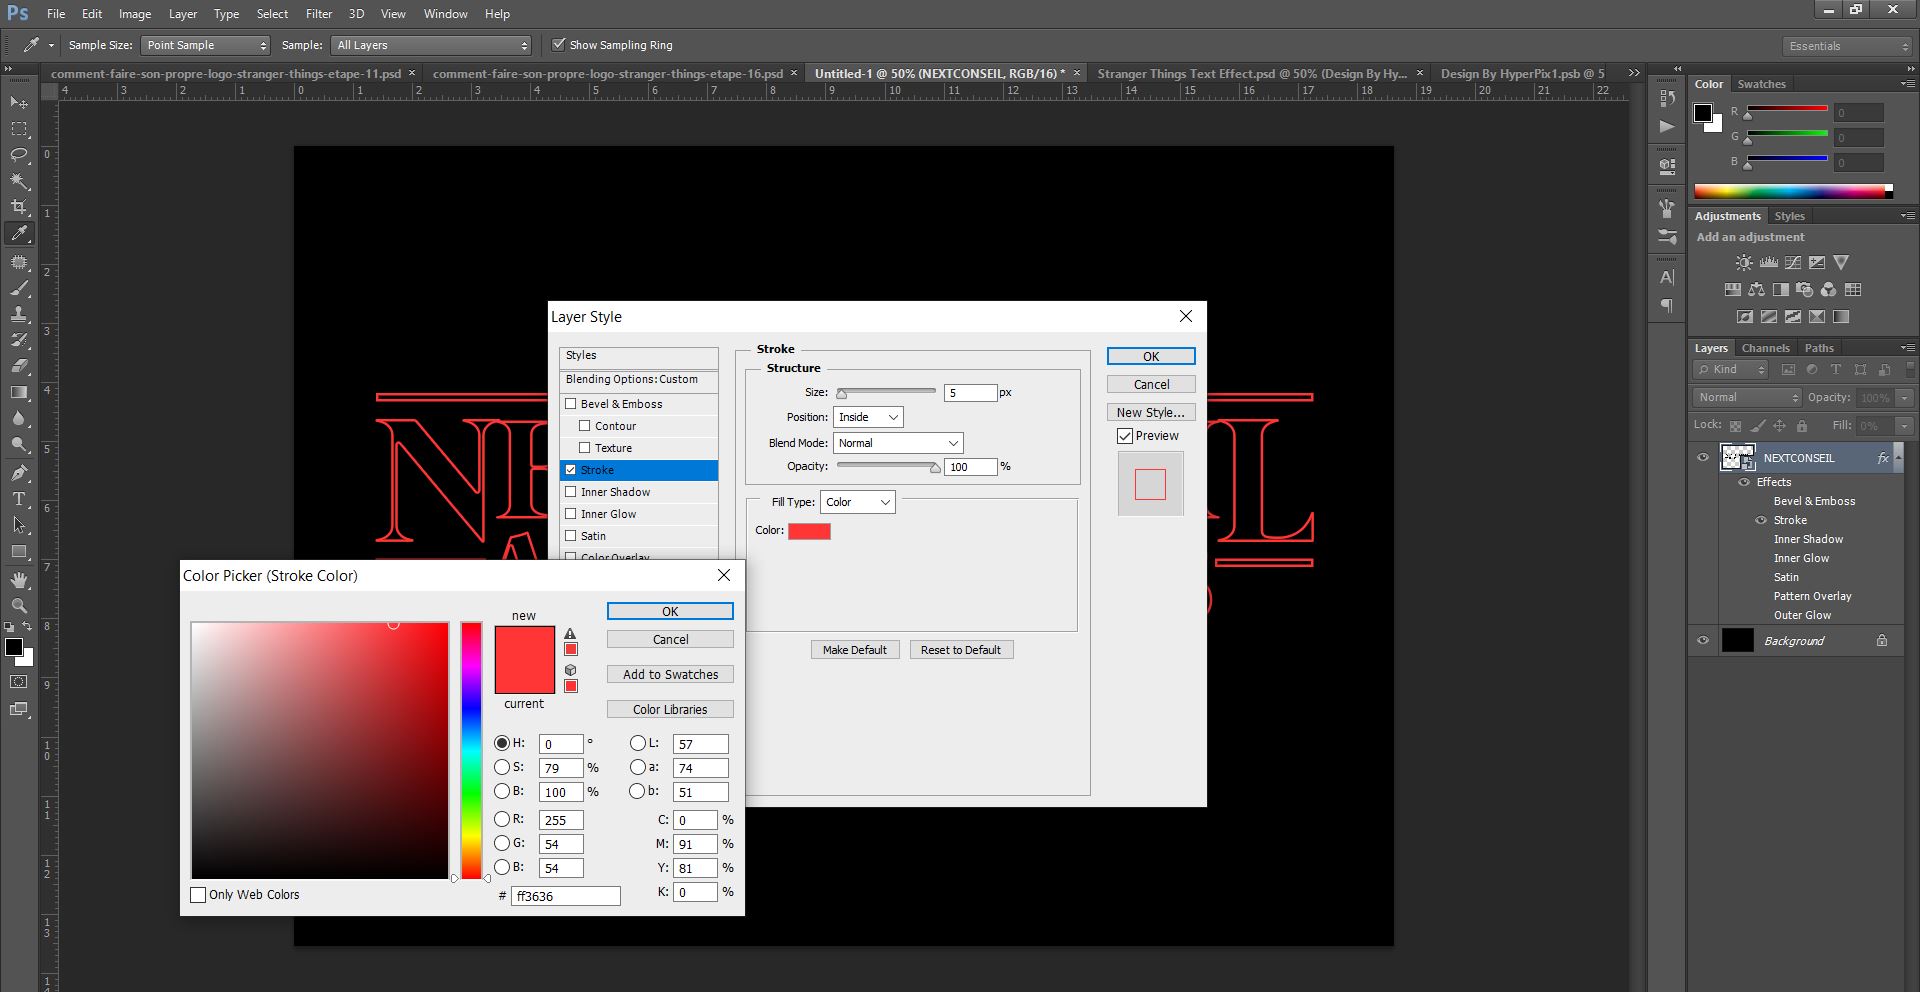Add a Levels adjustment
The height and width of the screenshot is (992, 1920).
[1768, 263]
